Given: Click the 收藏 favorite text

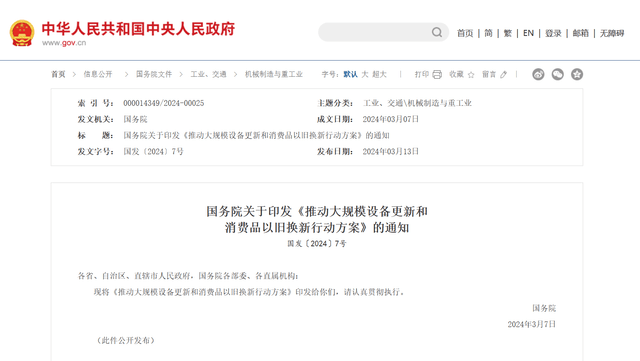Looking at the screenshot, I should (x=456, y=74).
